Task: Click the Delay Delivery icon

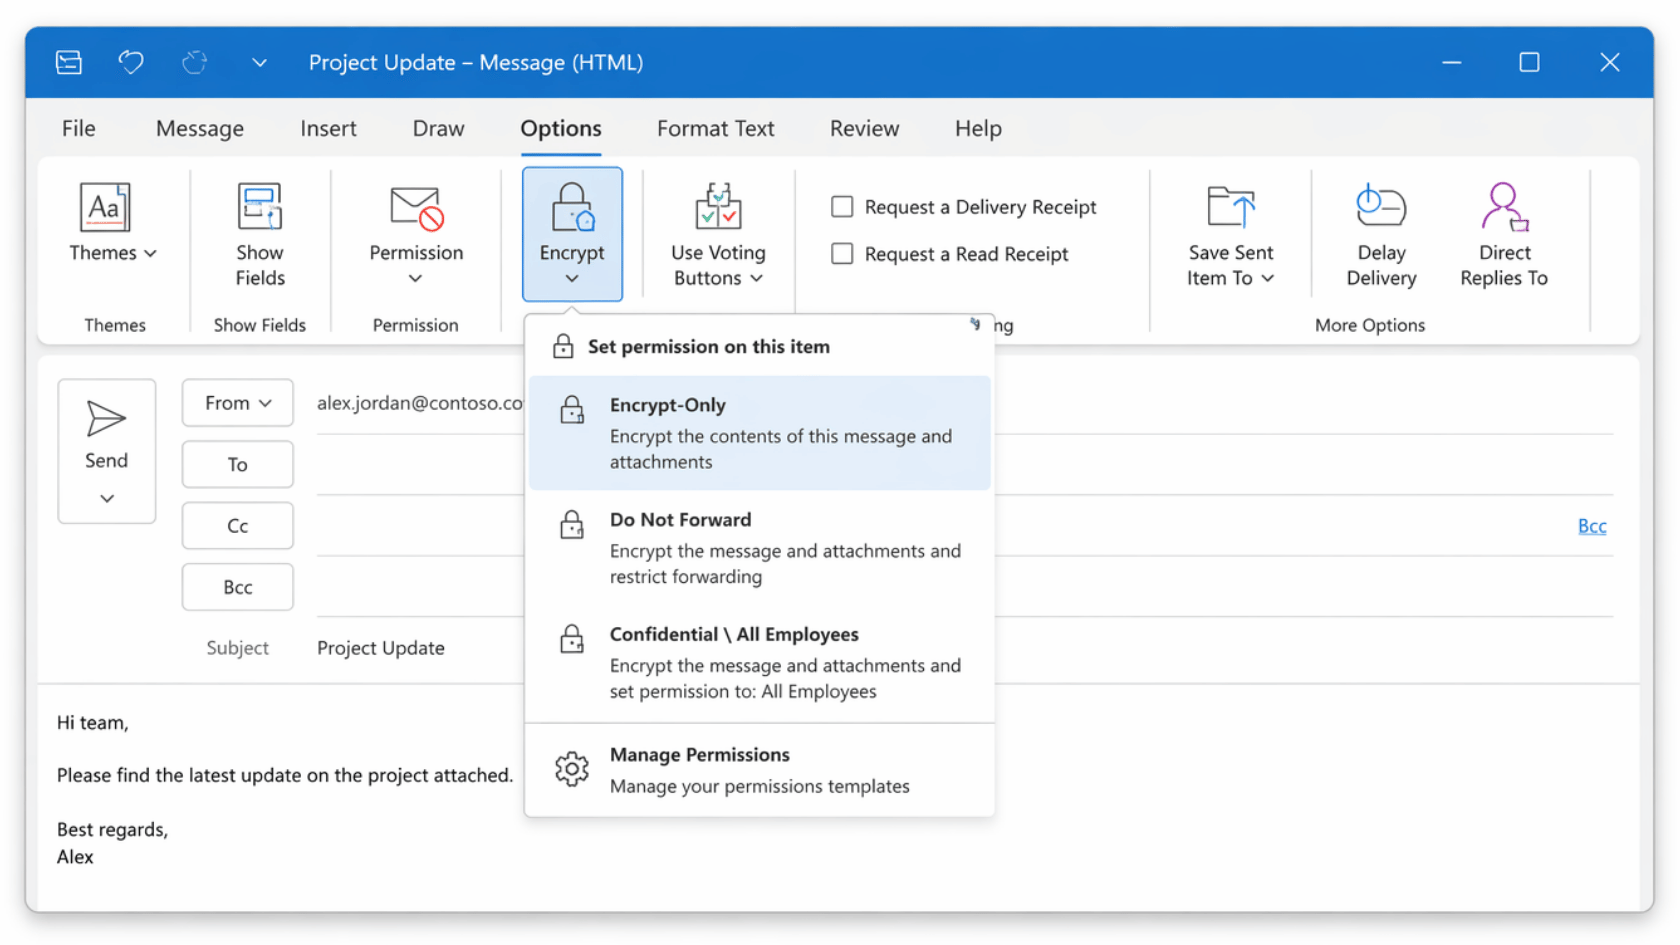Action: [1381, 207]
